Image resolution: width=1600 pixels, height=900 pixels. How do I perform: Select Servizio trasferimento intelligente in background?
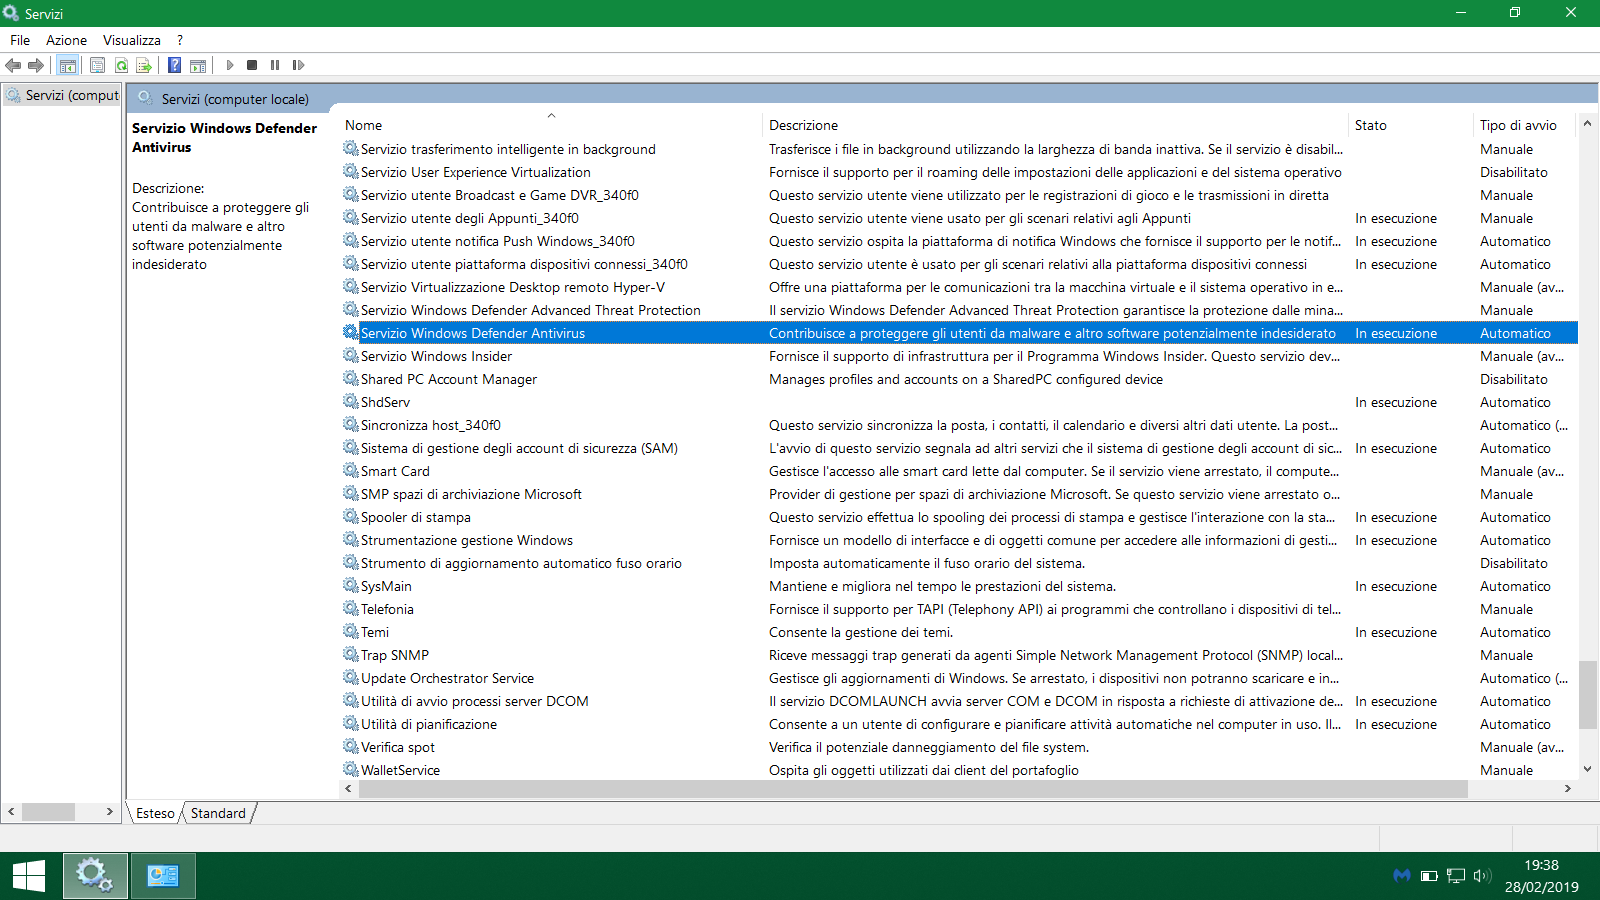tap(959, 149)
